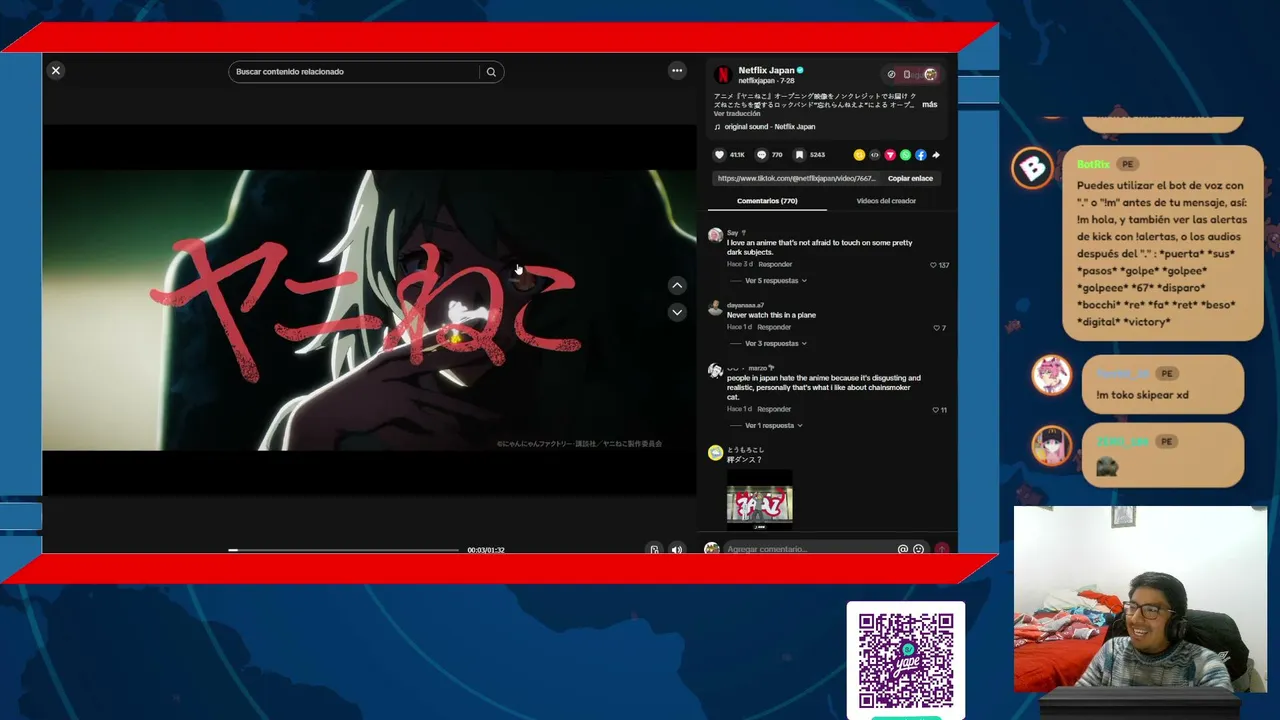Click the Copiar enlace button
This screenshot has height=720, width=1280.
[x=910, y=178]
